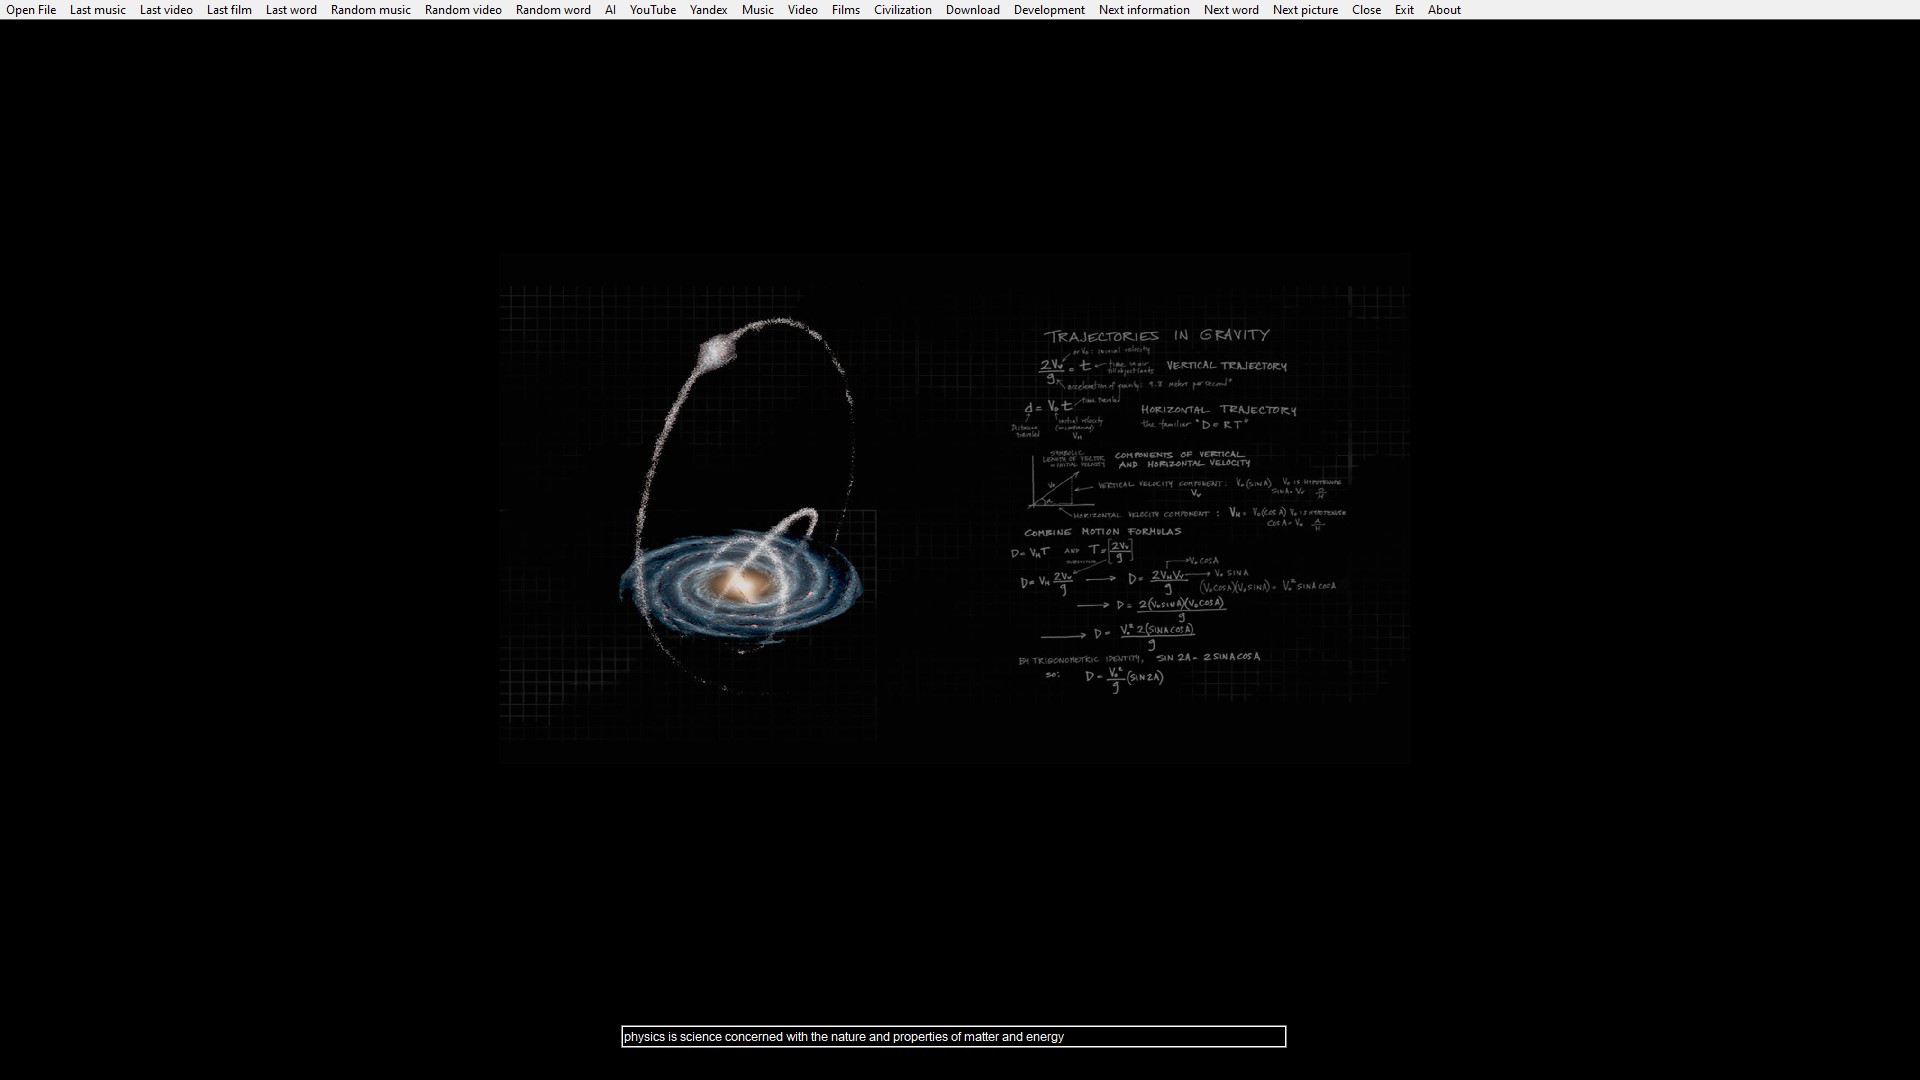This screenshot has width=1920, height=1080.
Task: Click Last video in the menu bar
Action: [x=166, y=10]
